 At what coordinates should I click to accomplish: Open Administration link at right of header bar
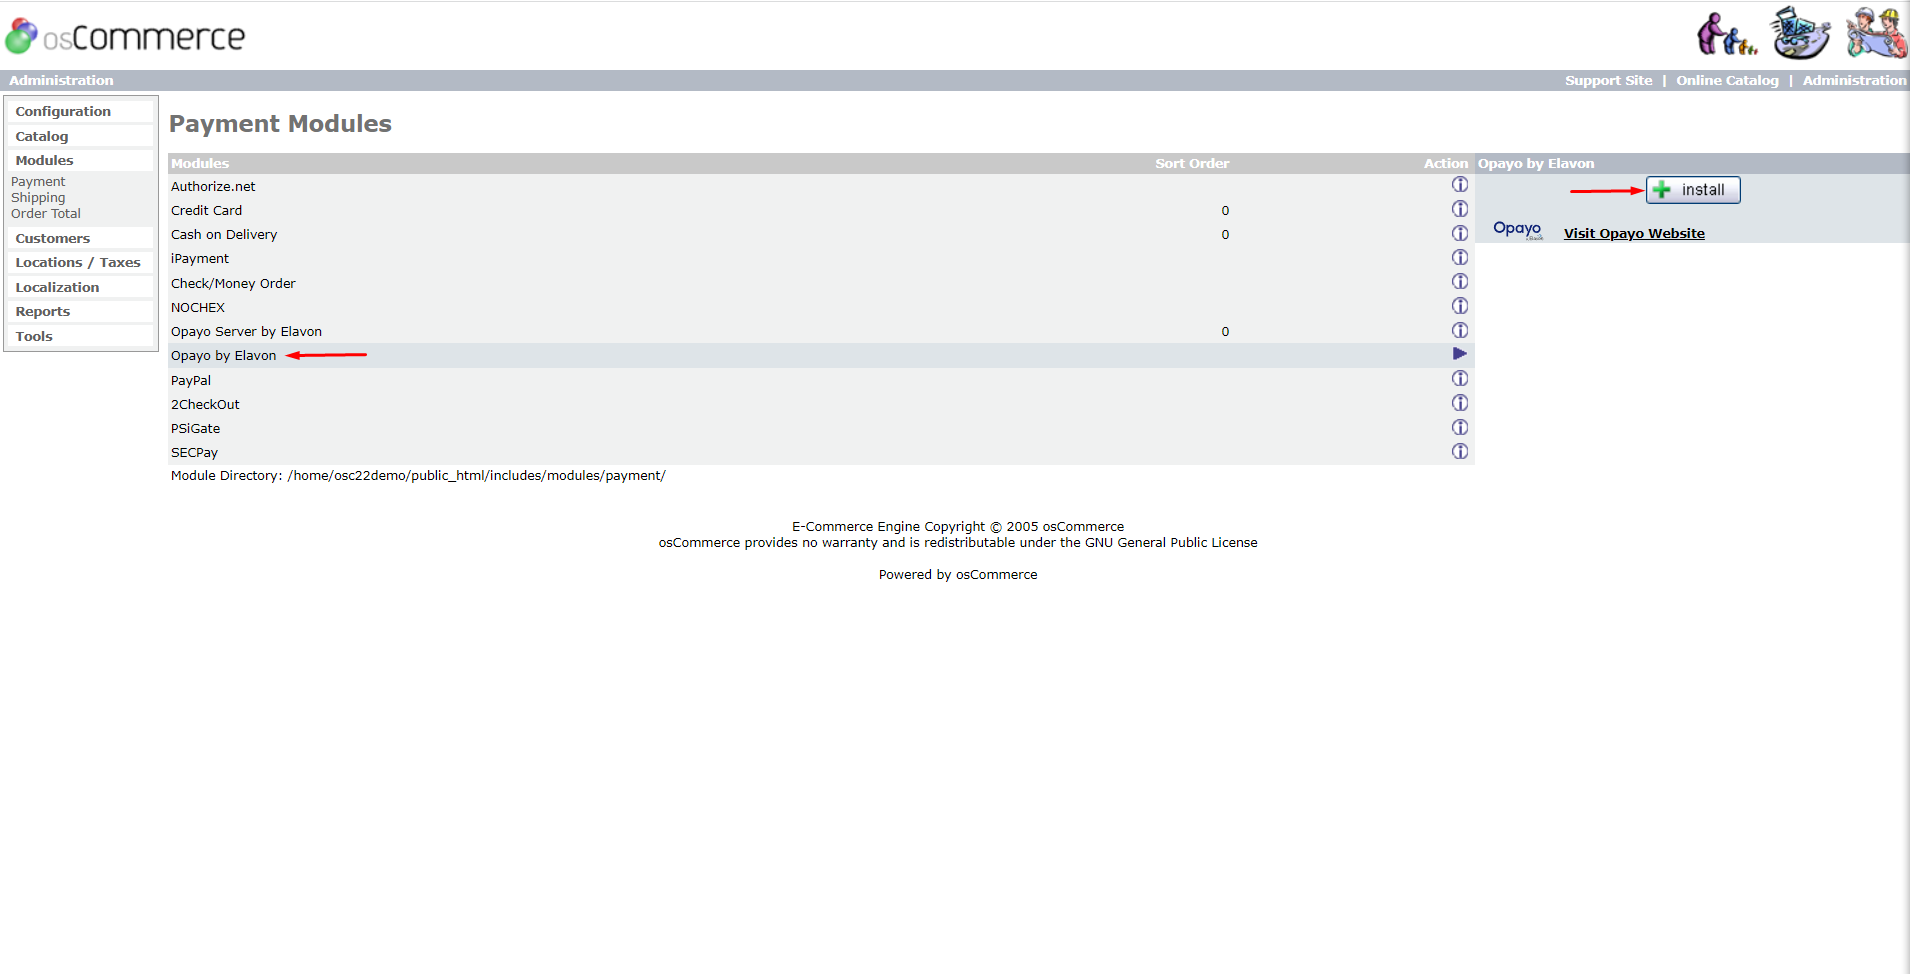tap(1854, 80)
